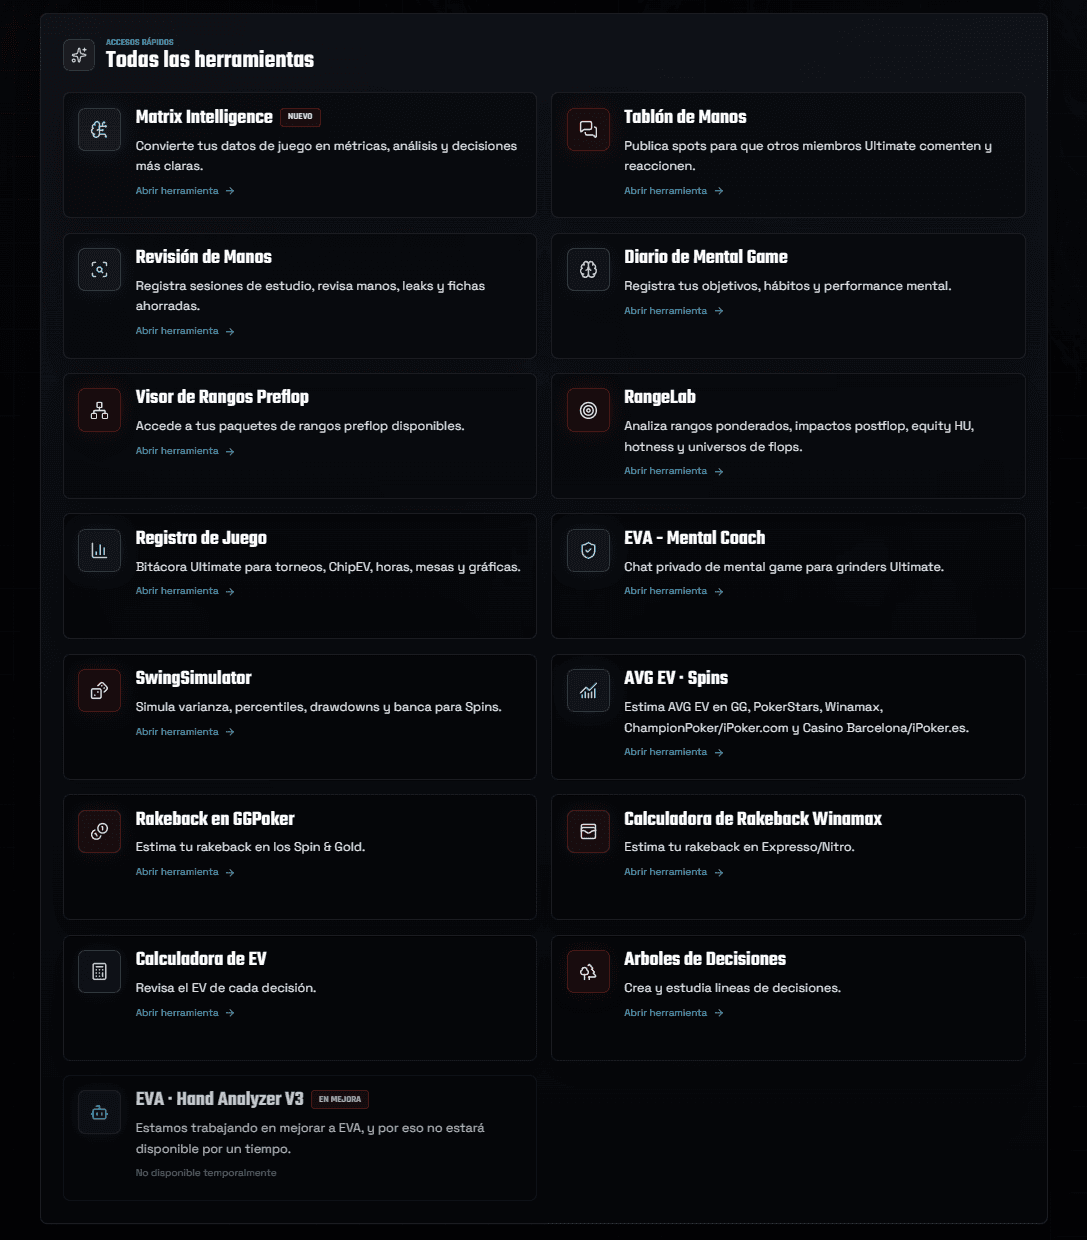Click the EVA Hand Analyzer V3 robot icon
Screen dimensions: 1087x1240
[x=99, y=1112]
